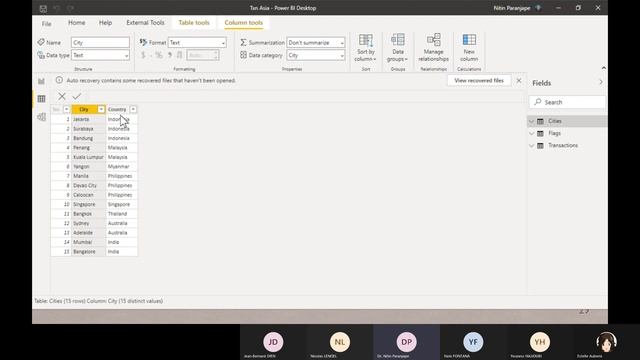Image resolution: width=640 pixels, height=360 pixels.
Task: Expand the Transactions table in Fields
Action: click(x=531, y=146)
